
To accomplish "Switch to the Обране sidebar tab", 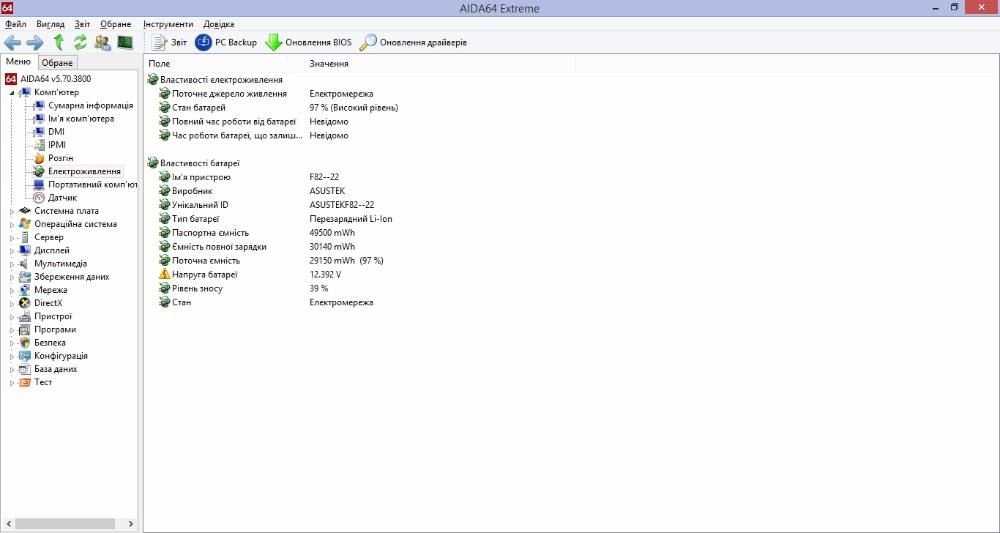I will (57, 62).
